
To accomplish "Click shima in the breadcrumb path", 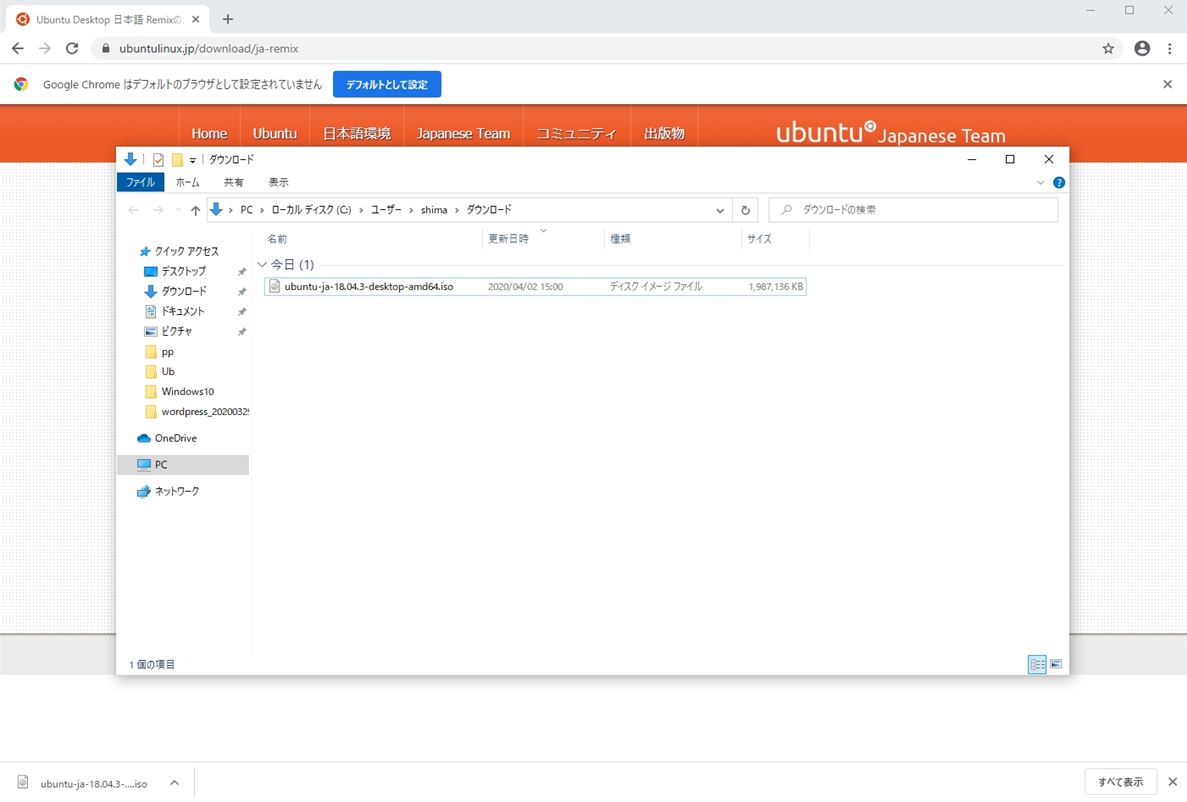I will click(x=434, y=210).
